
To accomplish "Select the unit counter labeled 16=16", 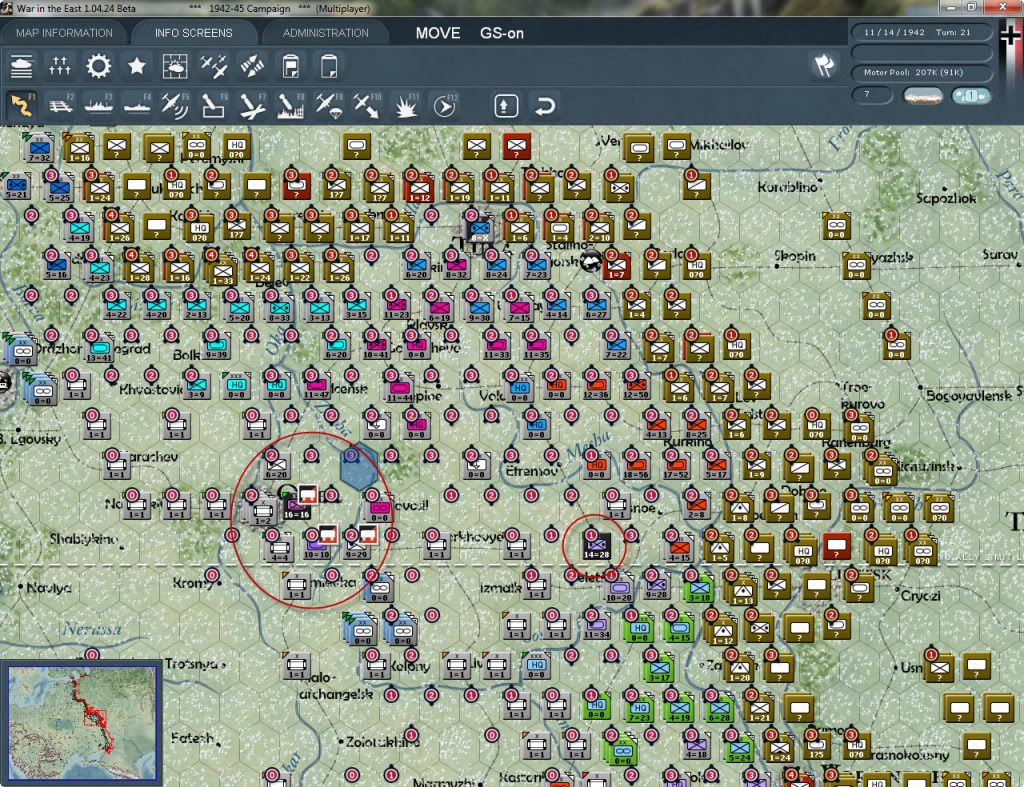I will [296, 506].
